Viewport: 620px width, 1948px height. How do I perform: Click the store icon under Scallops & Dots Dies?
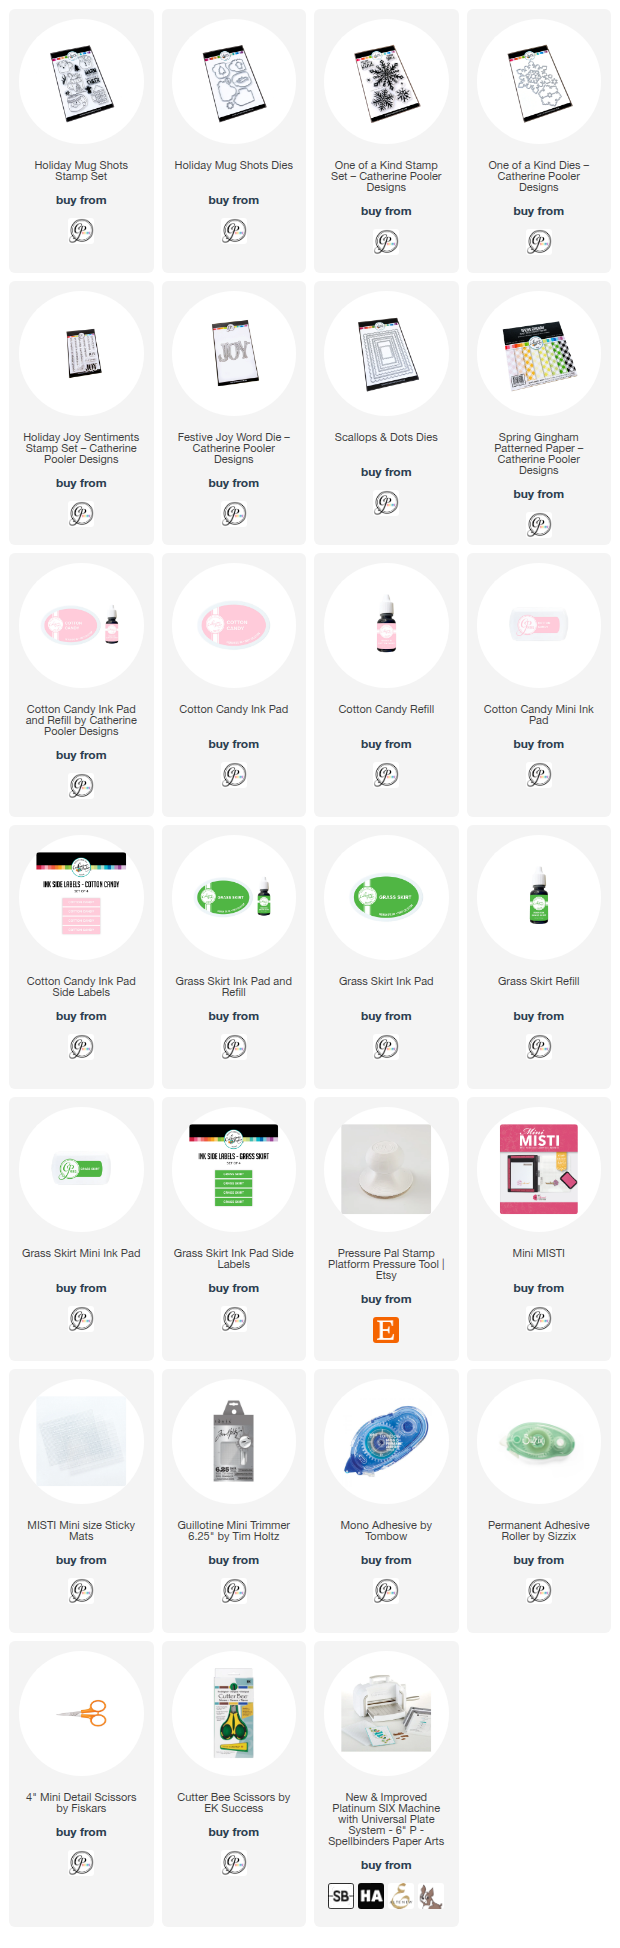386,503
